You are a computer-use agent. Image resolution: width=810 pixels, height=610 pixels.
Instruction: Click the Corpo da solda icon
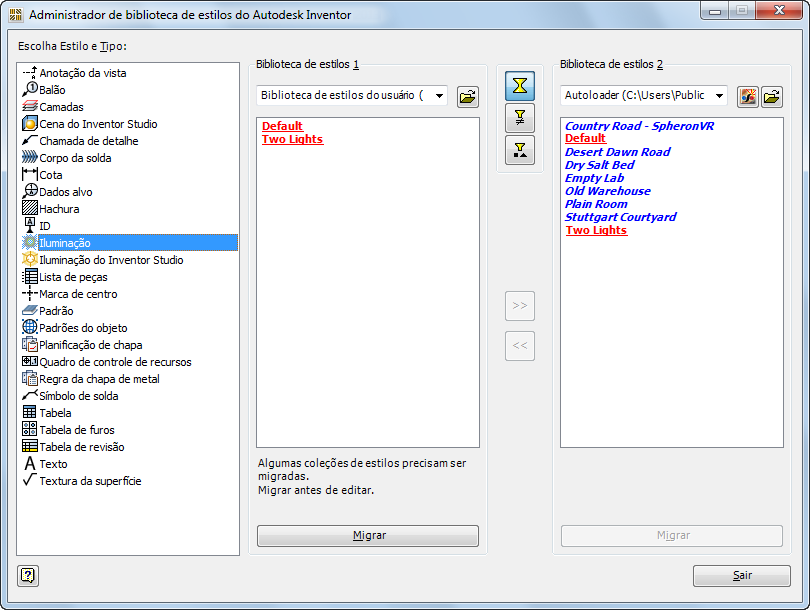coord(30,157)
